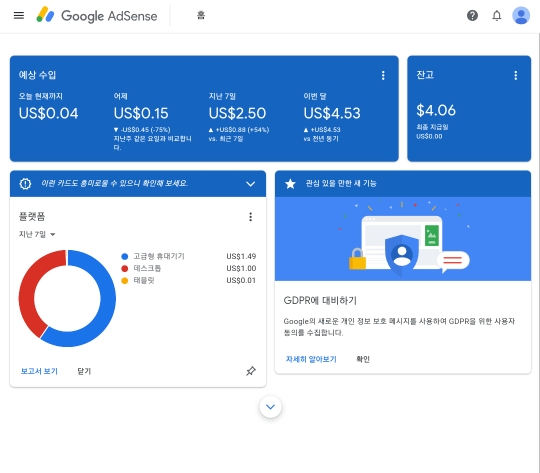Viewport: 540px width, 473px height.
Task: Open the 예상 수입 card three-dot menu
Action: click(383, 75)
